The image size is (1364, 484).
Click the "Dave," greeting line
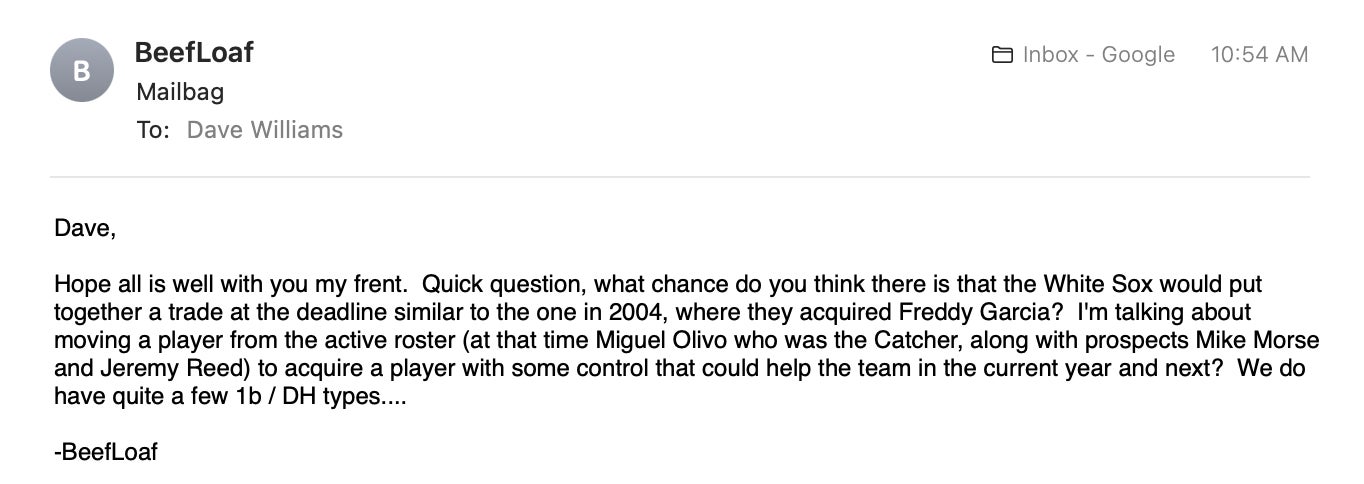85,228
